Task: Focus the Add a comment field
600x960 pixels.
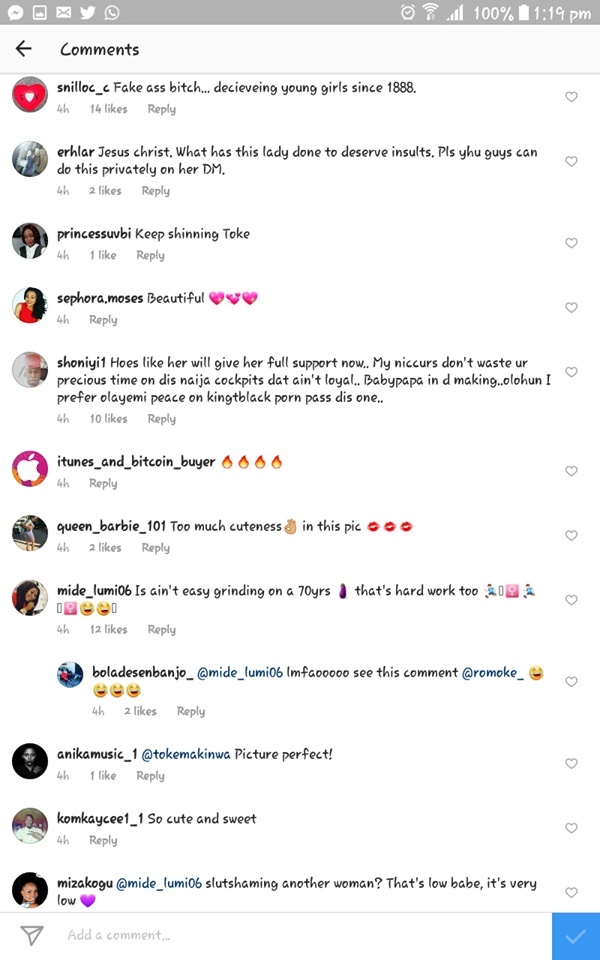Action: pyautogui.click(x=300, y=935)
